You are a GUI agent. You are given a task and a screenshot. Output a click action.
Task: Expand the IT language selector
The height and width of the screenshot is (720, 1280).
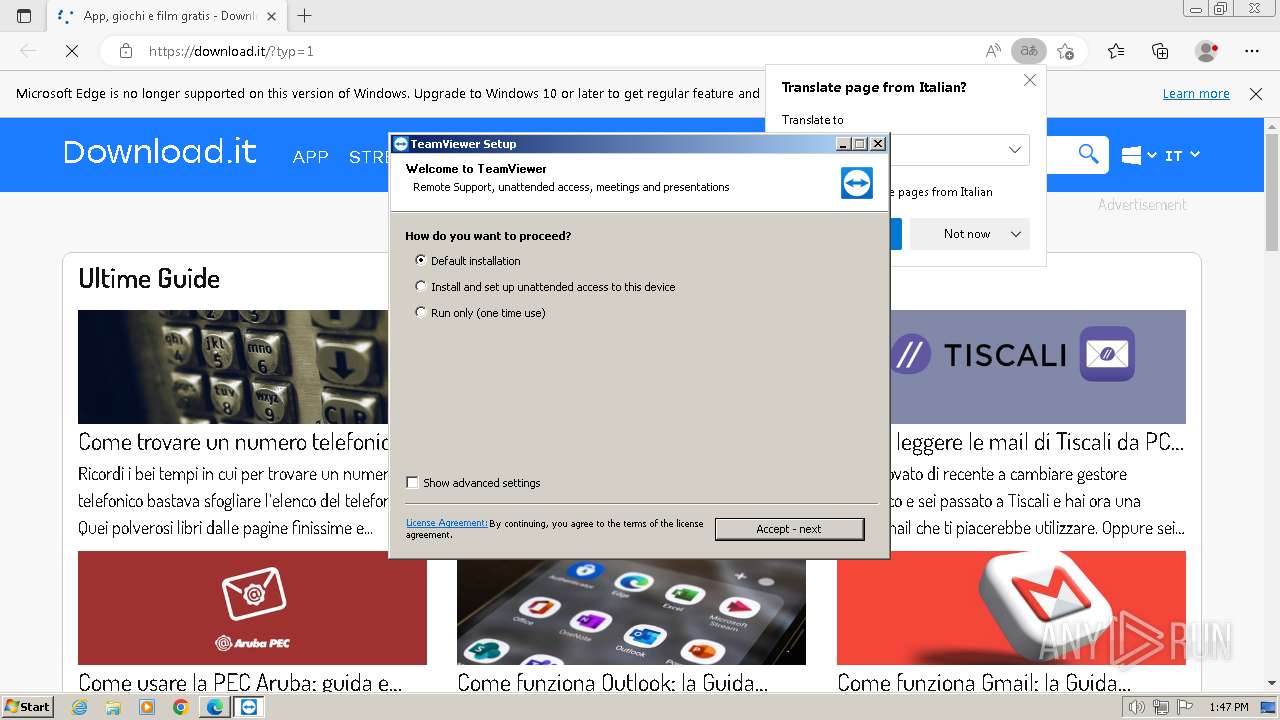point(1182,155)
